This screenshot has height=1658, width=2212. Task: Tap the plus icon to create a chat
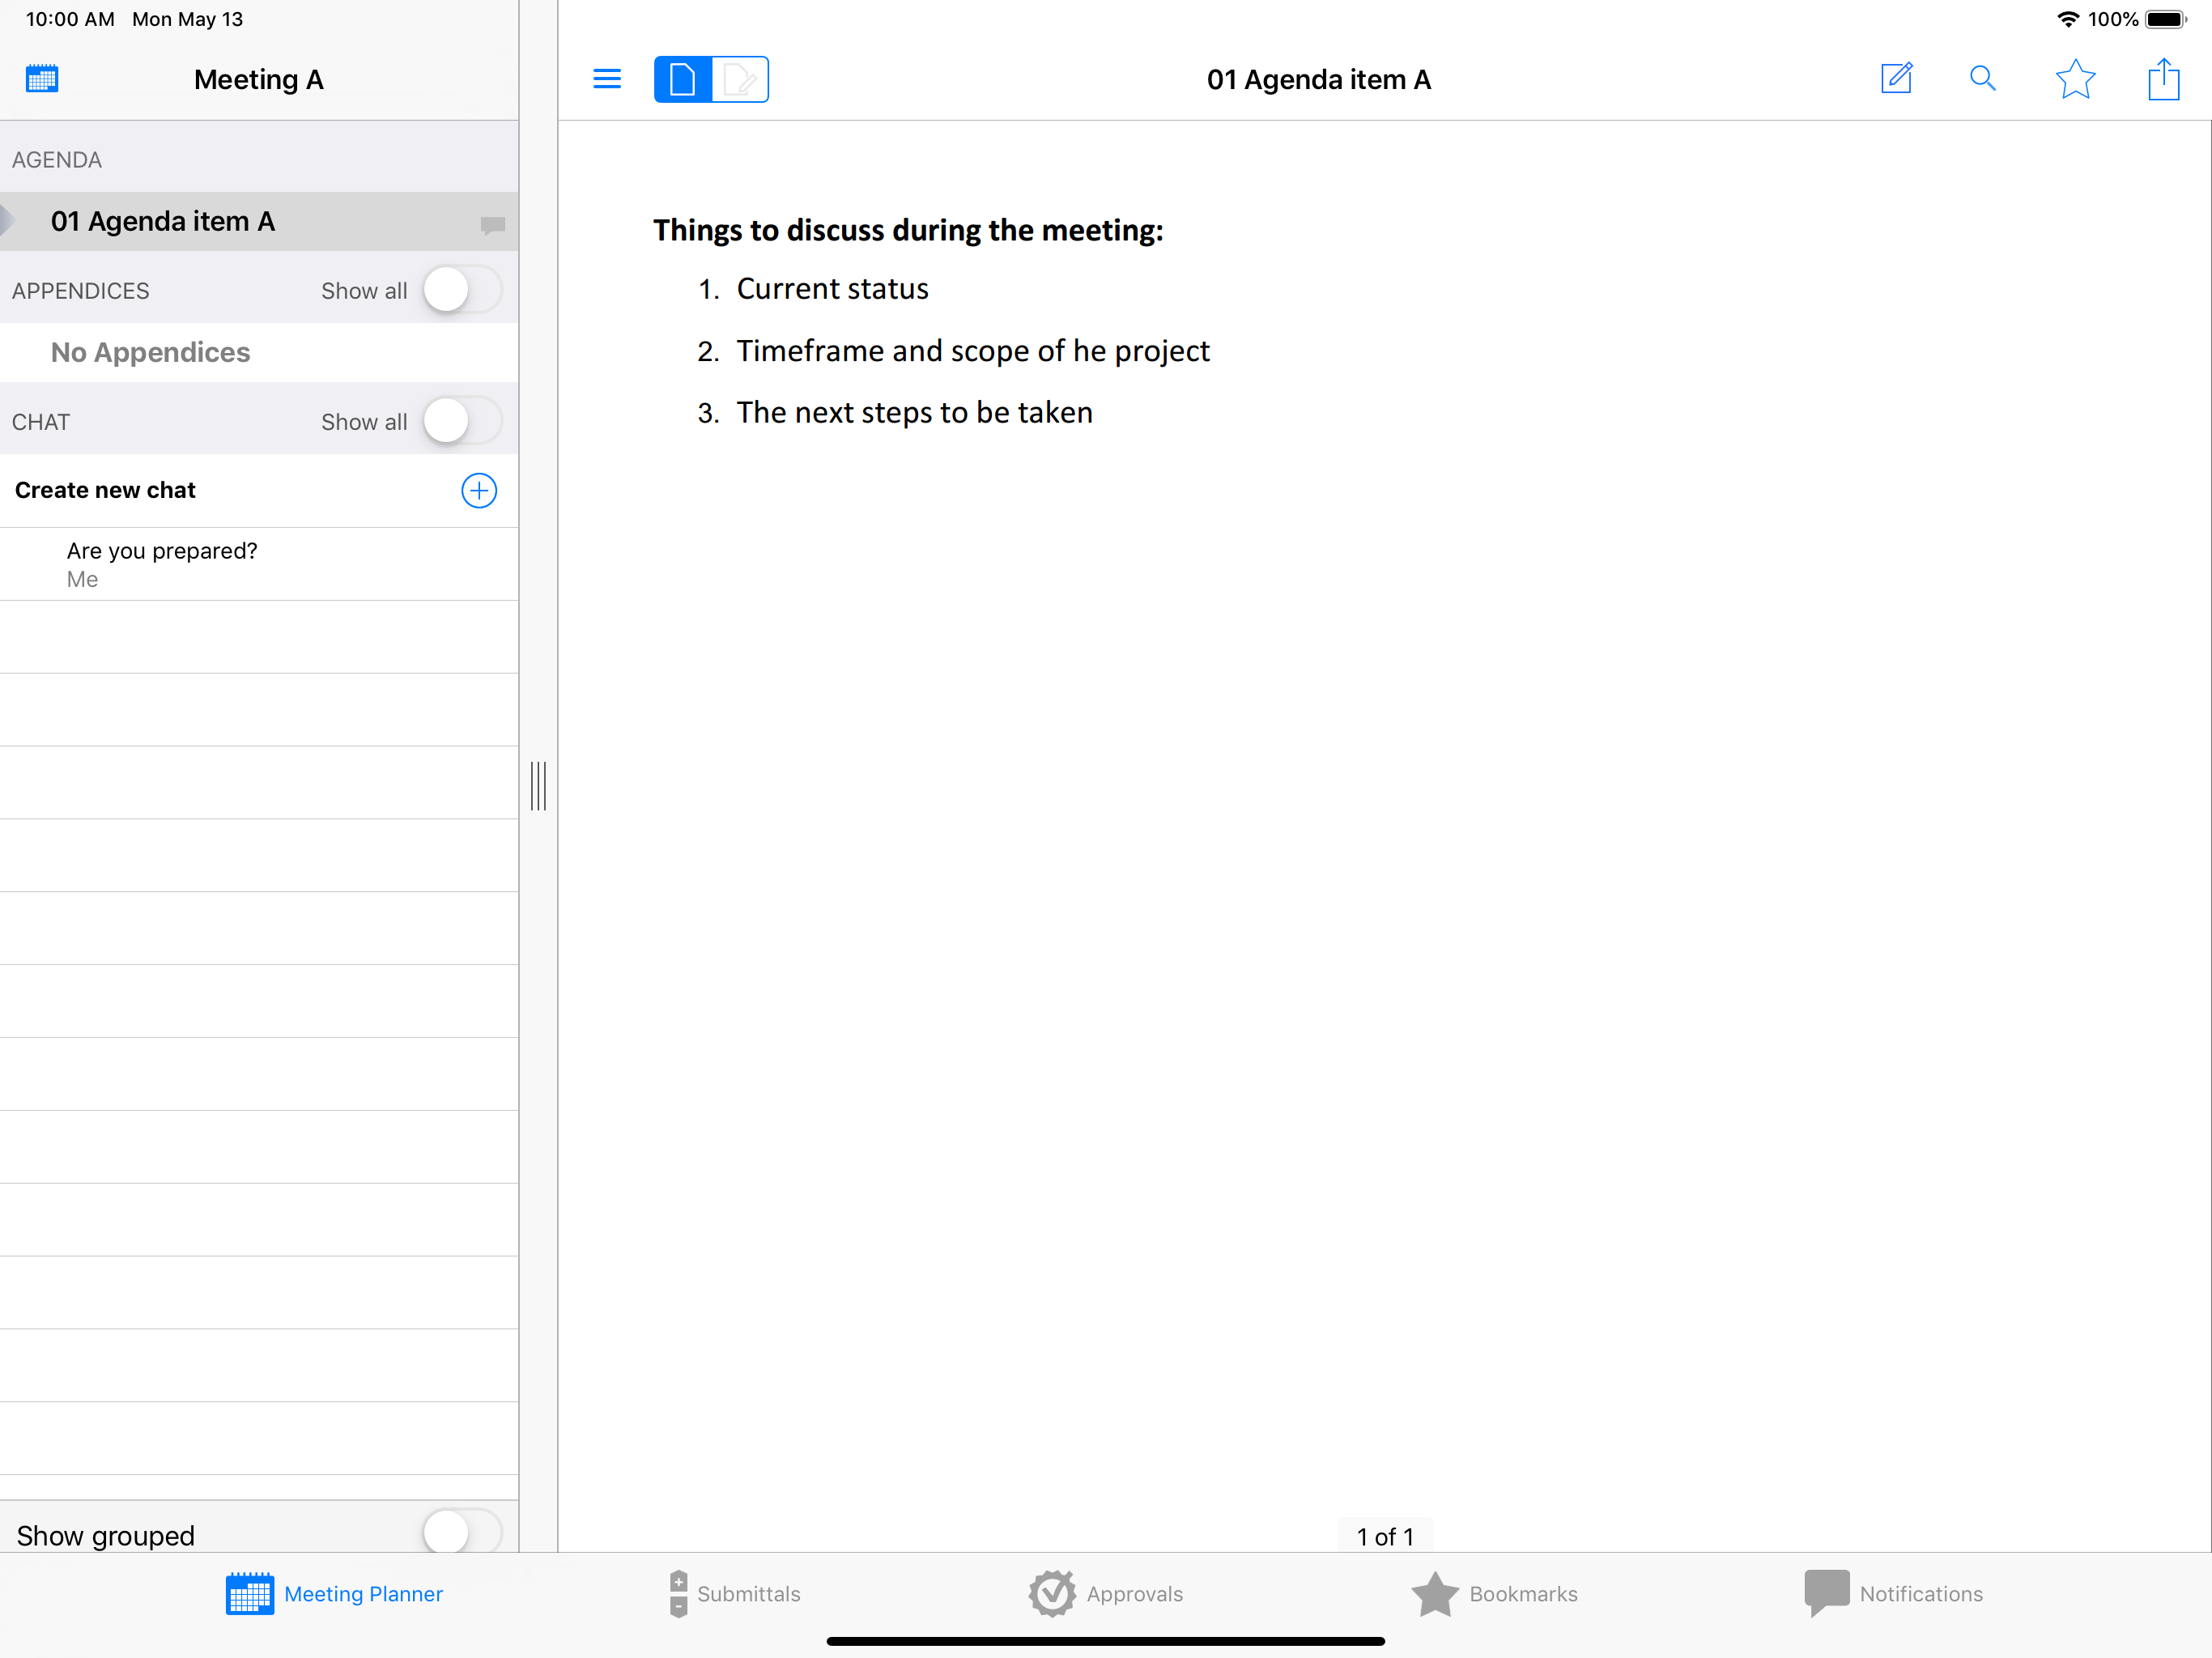point(479,490)
